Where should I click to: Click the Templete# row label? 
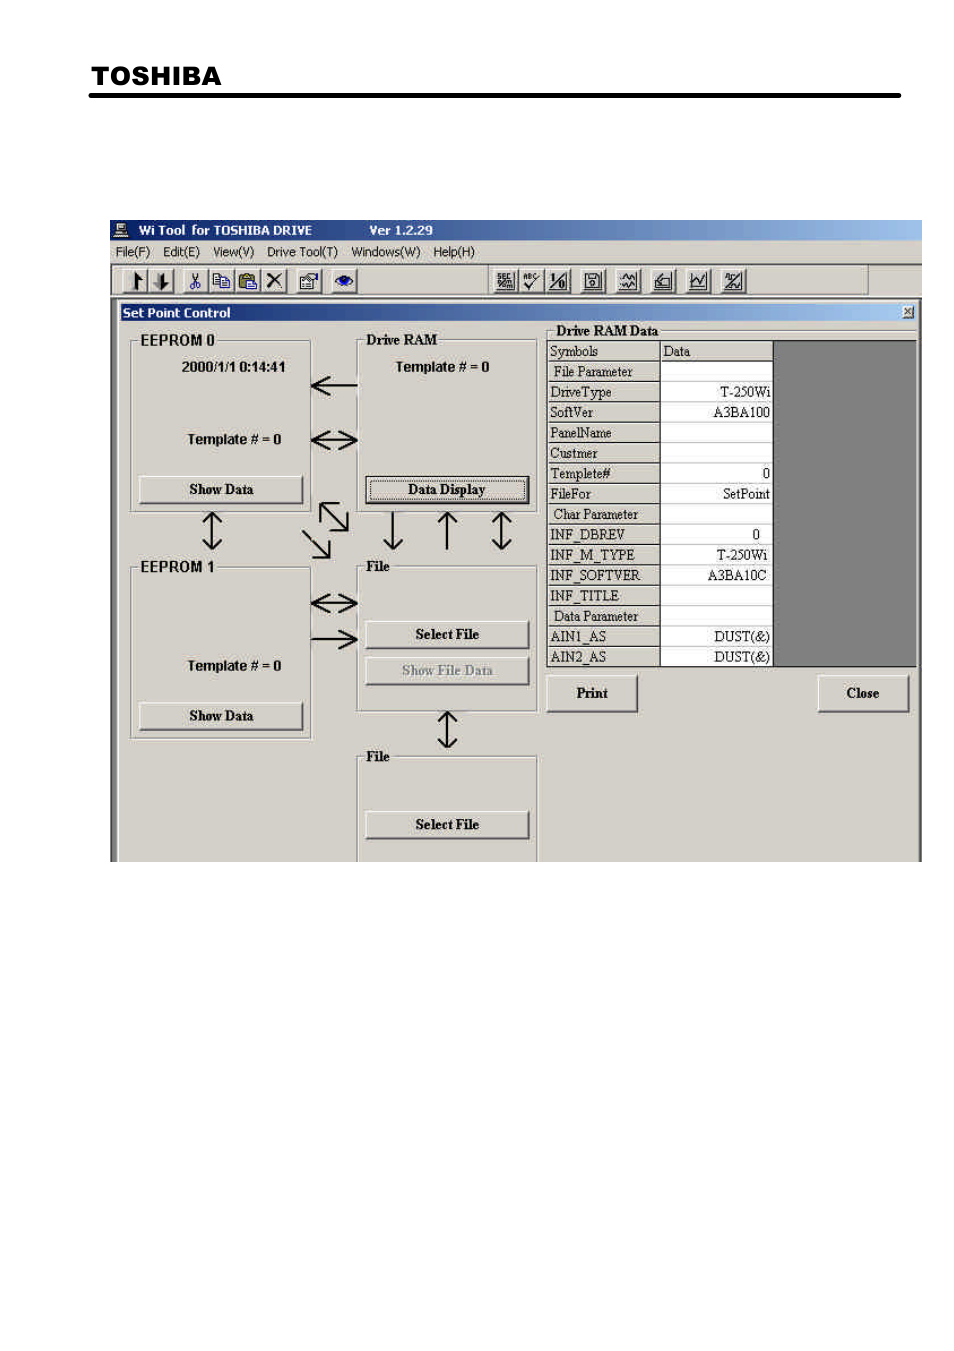603,473
